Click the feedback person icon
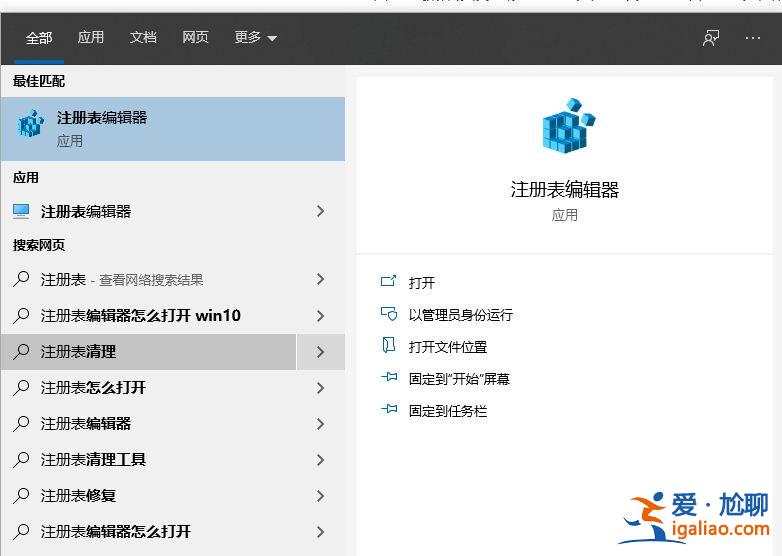Screen dimensions: 782x556 [711, 38]
